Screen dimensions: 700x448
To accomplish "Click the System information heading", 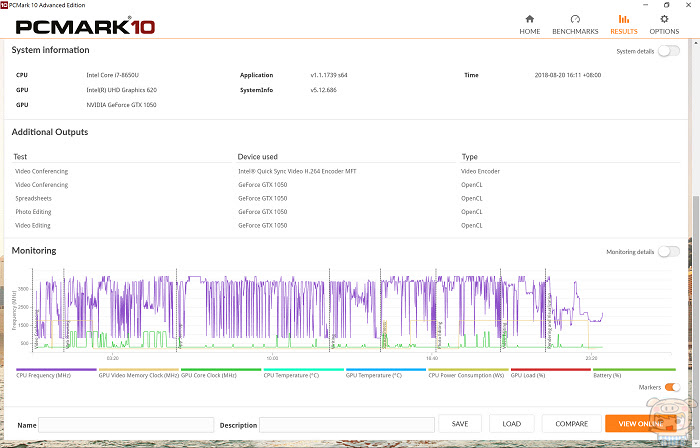I will (x=50, y=50).
